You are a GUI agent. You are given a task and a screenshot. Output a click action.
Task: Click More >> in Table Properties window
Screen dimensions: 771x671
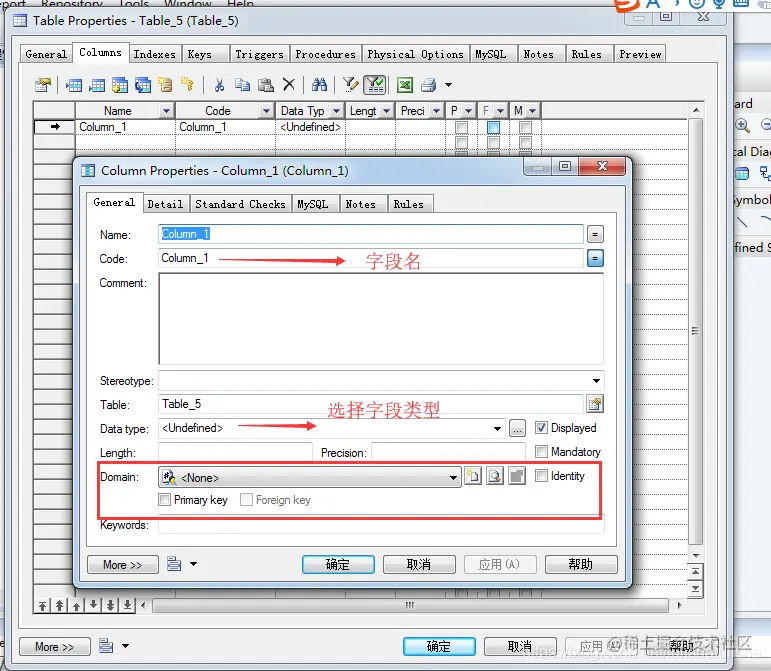(55, 646)
